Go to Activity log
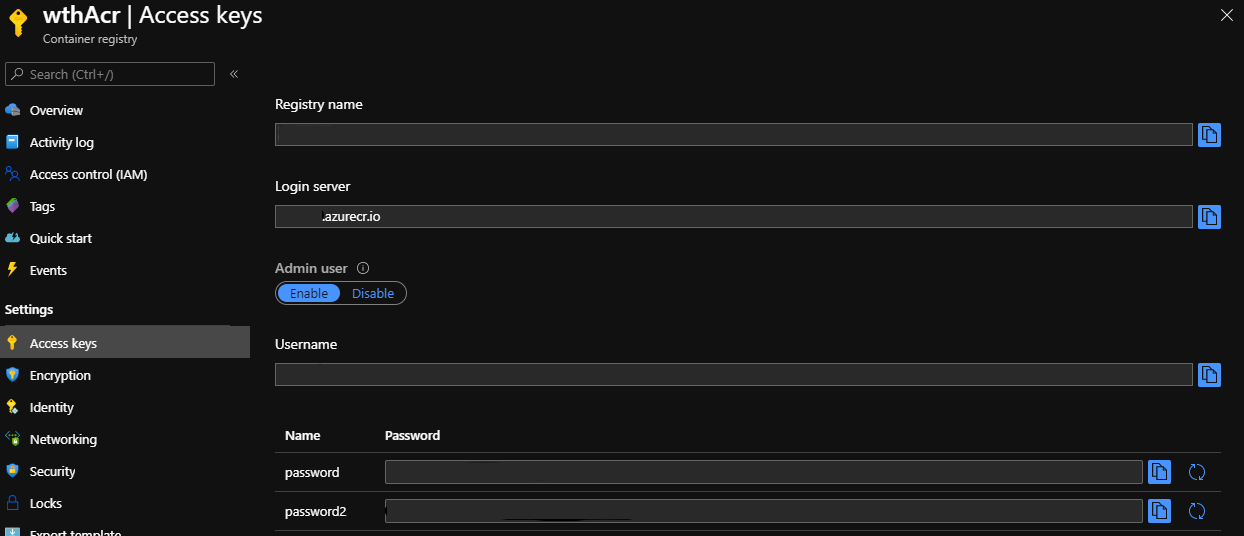 (61, 142)
